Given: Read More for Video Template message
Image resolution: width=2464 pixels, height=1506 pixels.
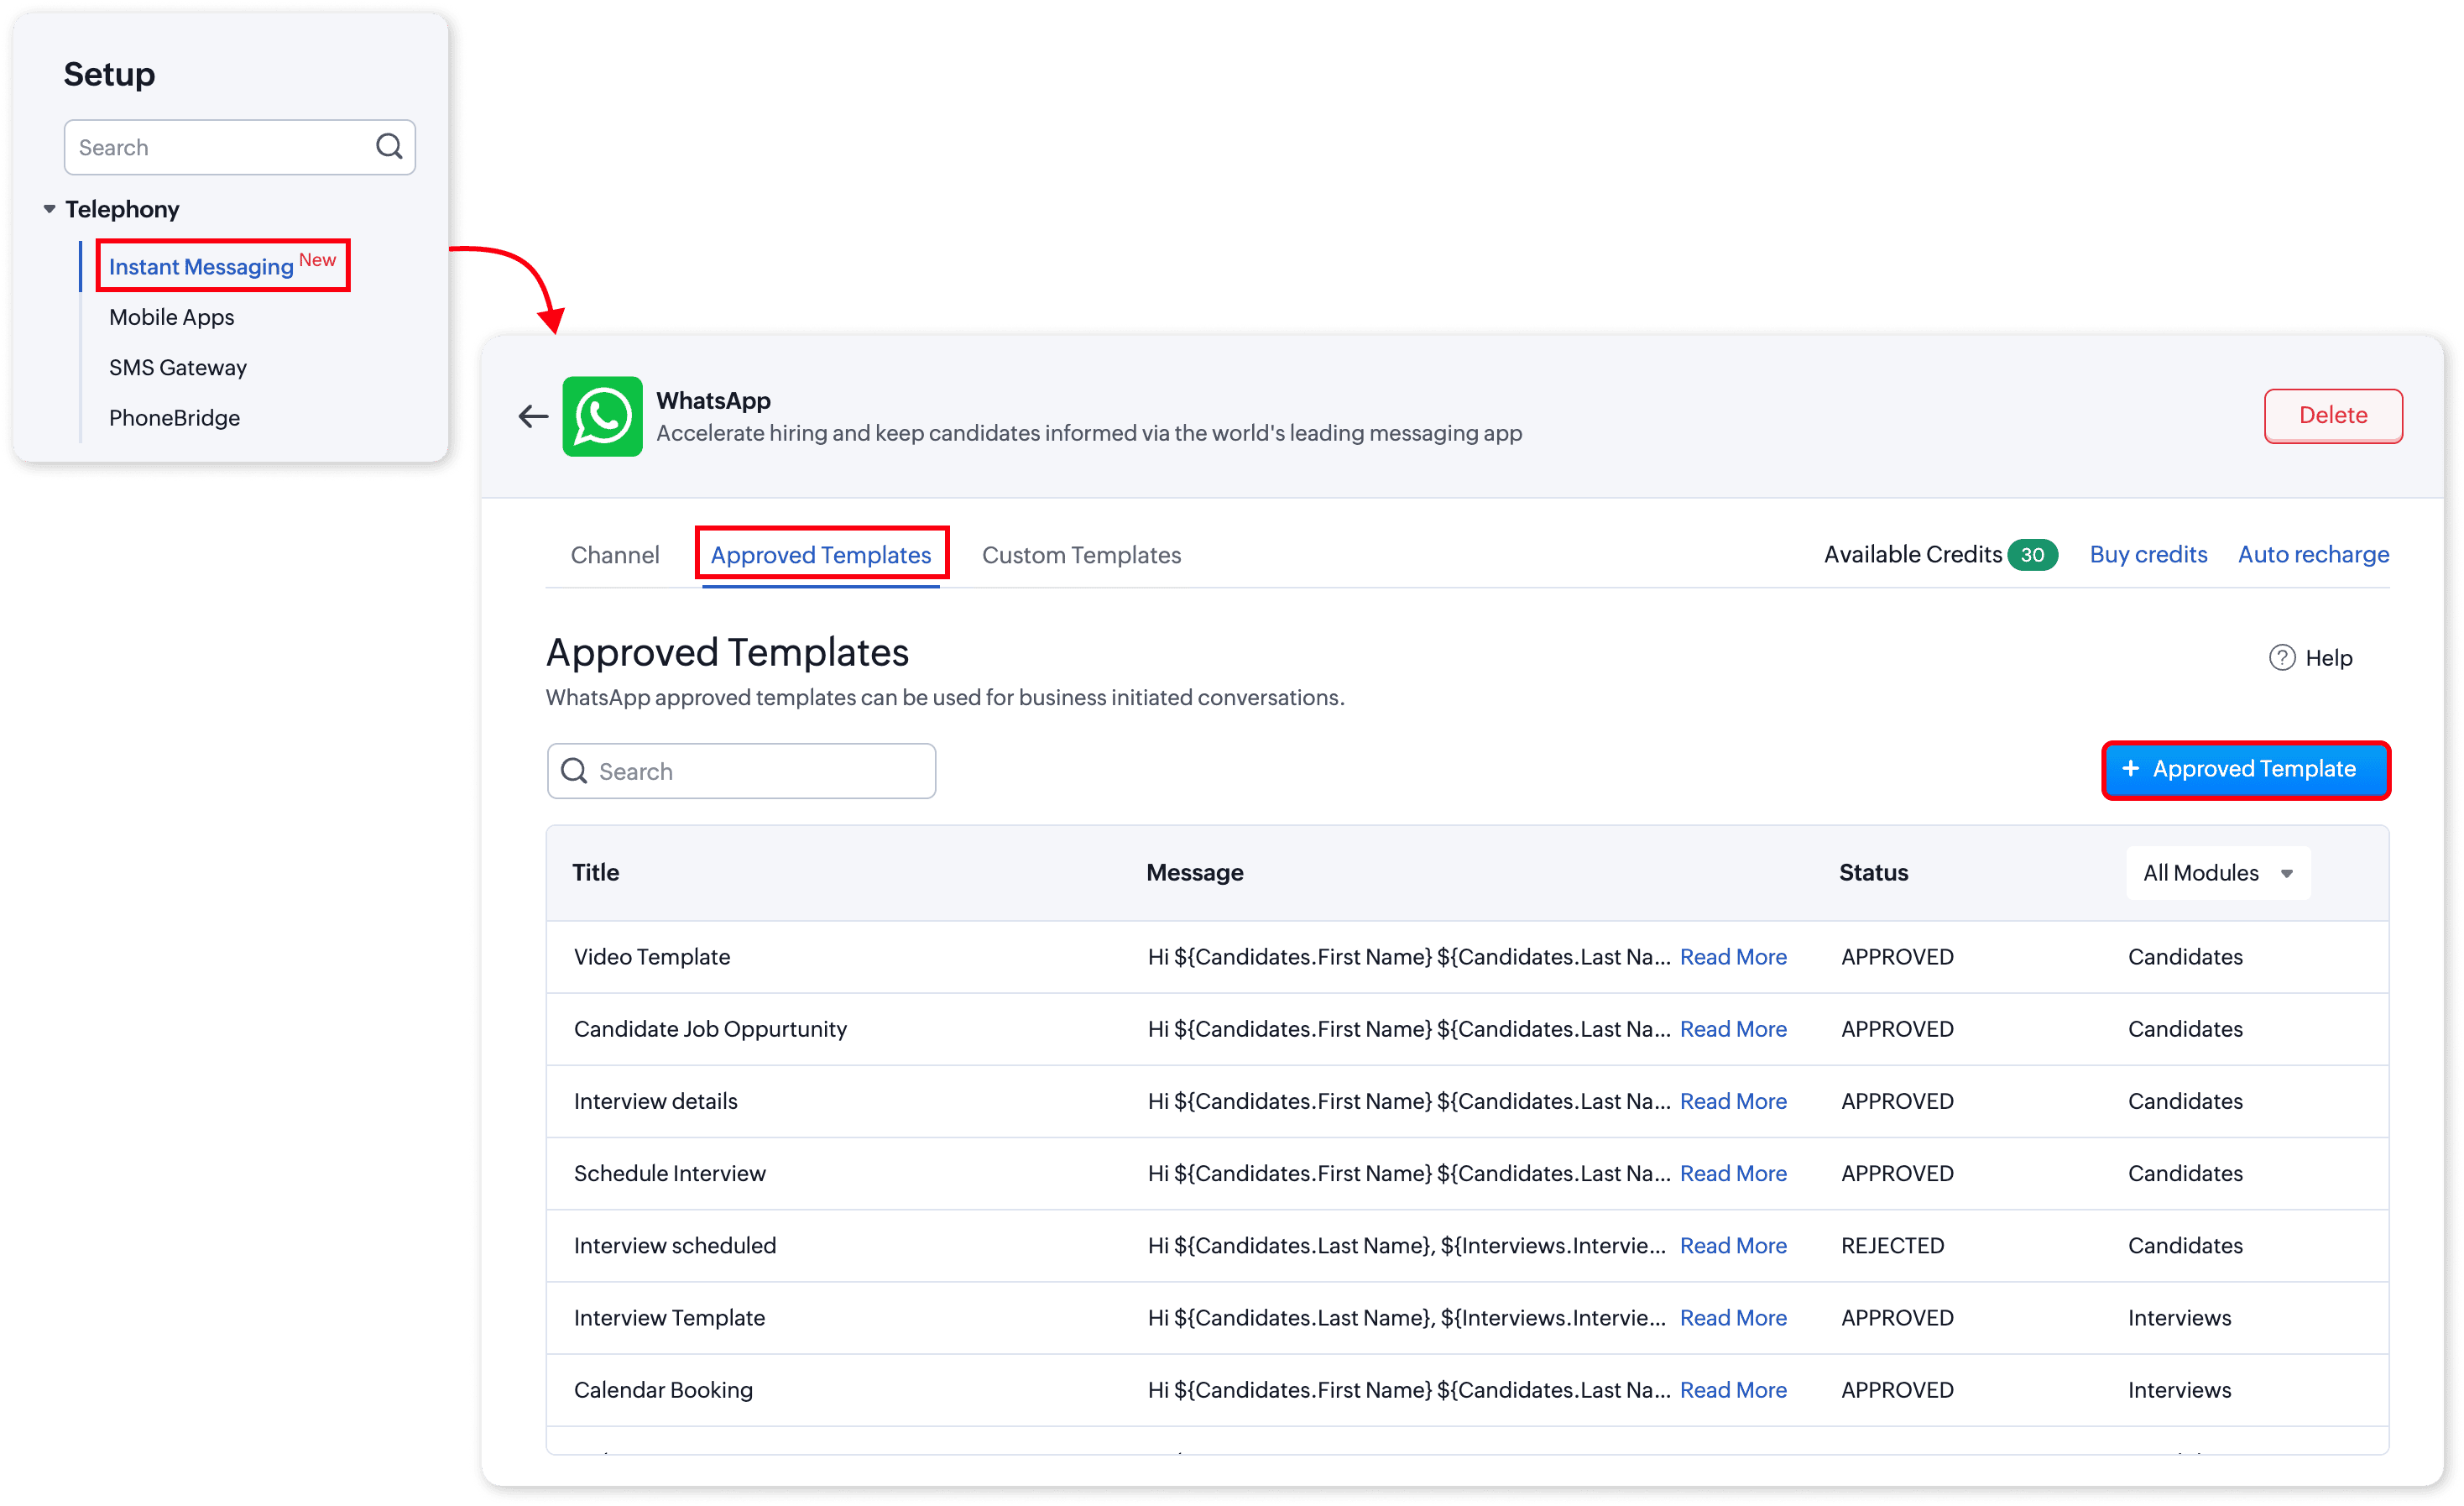Looking at the screenshot, I should [1732, 957].
